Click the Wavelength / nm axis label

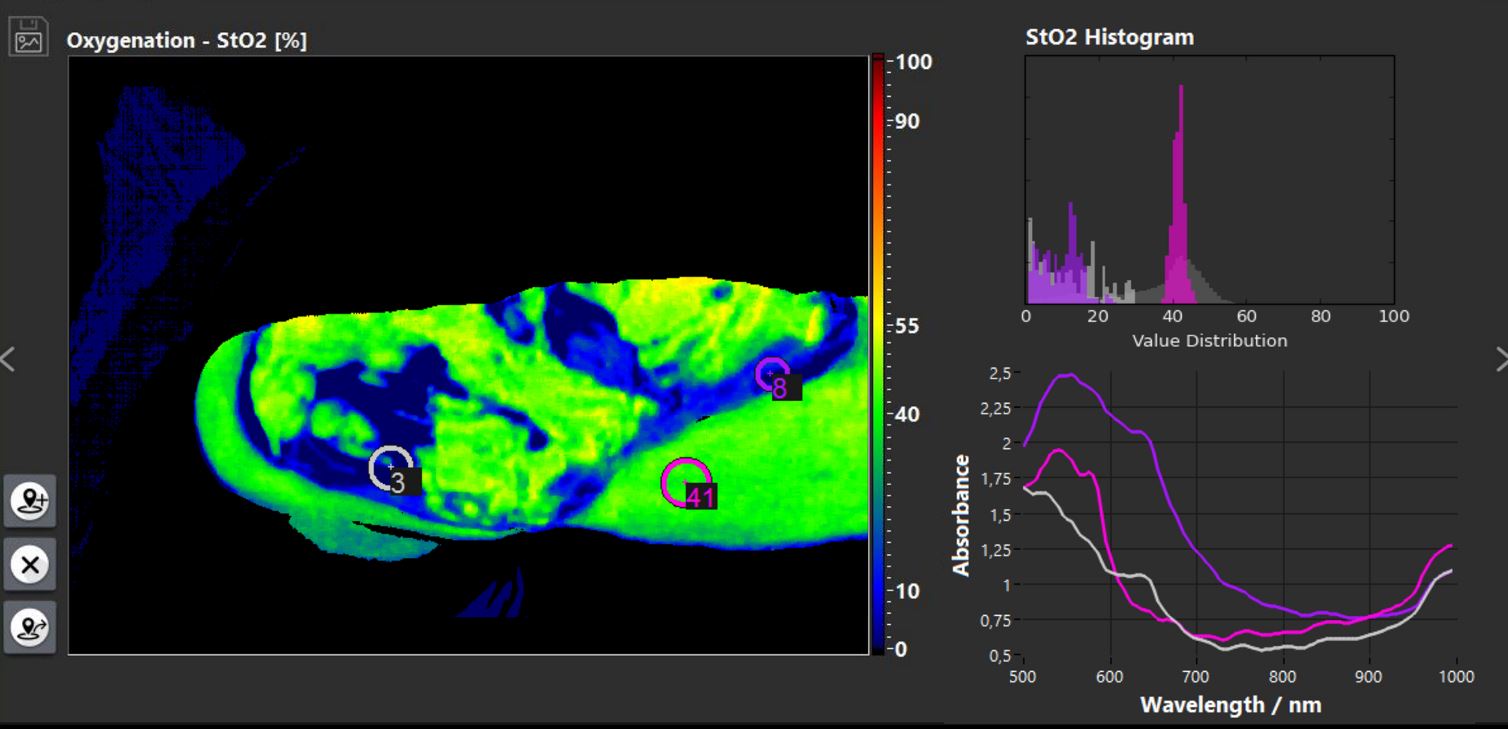pos(1231,704)
